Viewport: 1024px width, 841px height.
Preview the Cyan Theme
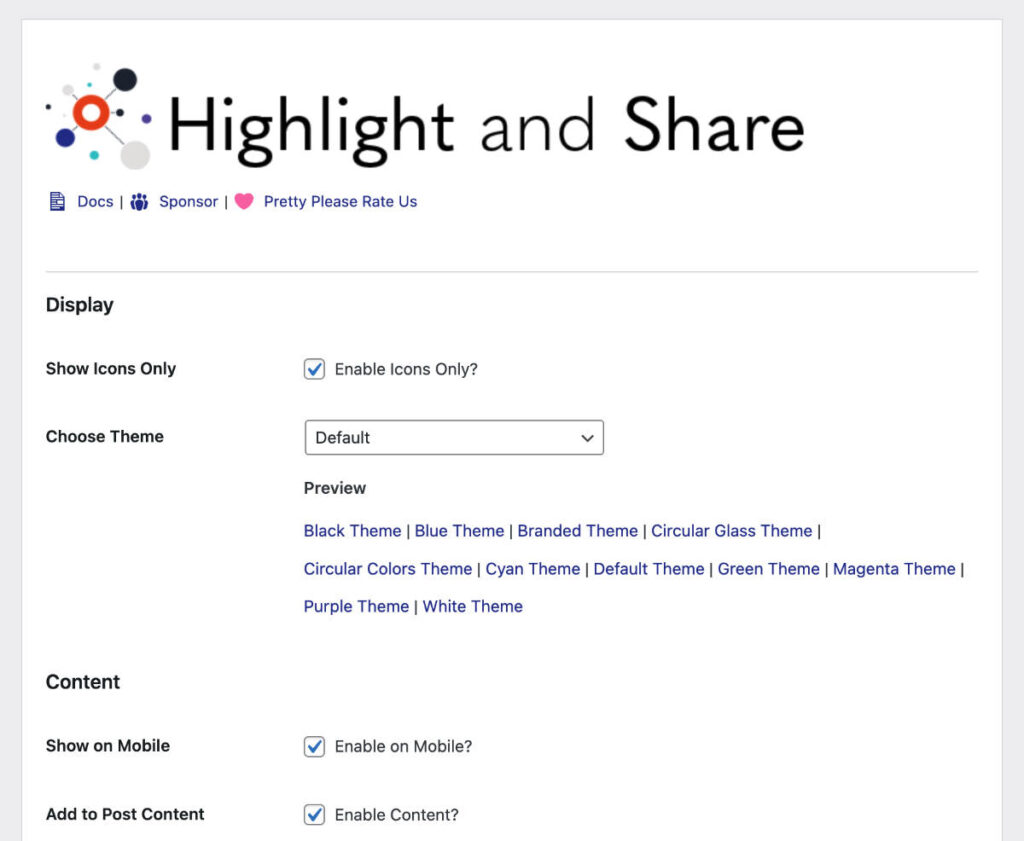click(x=533, y=569)
